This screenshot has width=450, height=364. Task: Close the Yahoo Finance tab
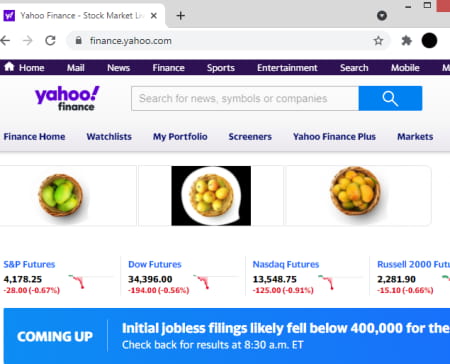coord(154,16)
